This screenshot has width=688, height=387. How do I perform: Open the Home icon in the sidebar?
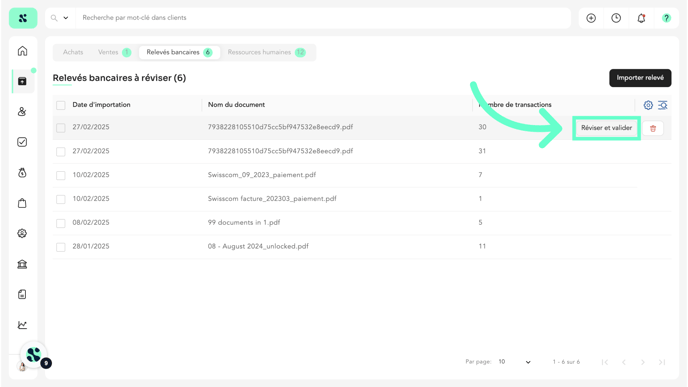[x=22, y=51]
